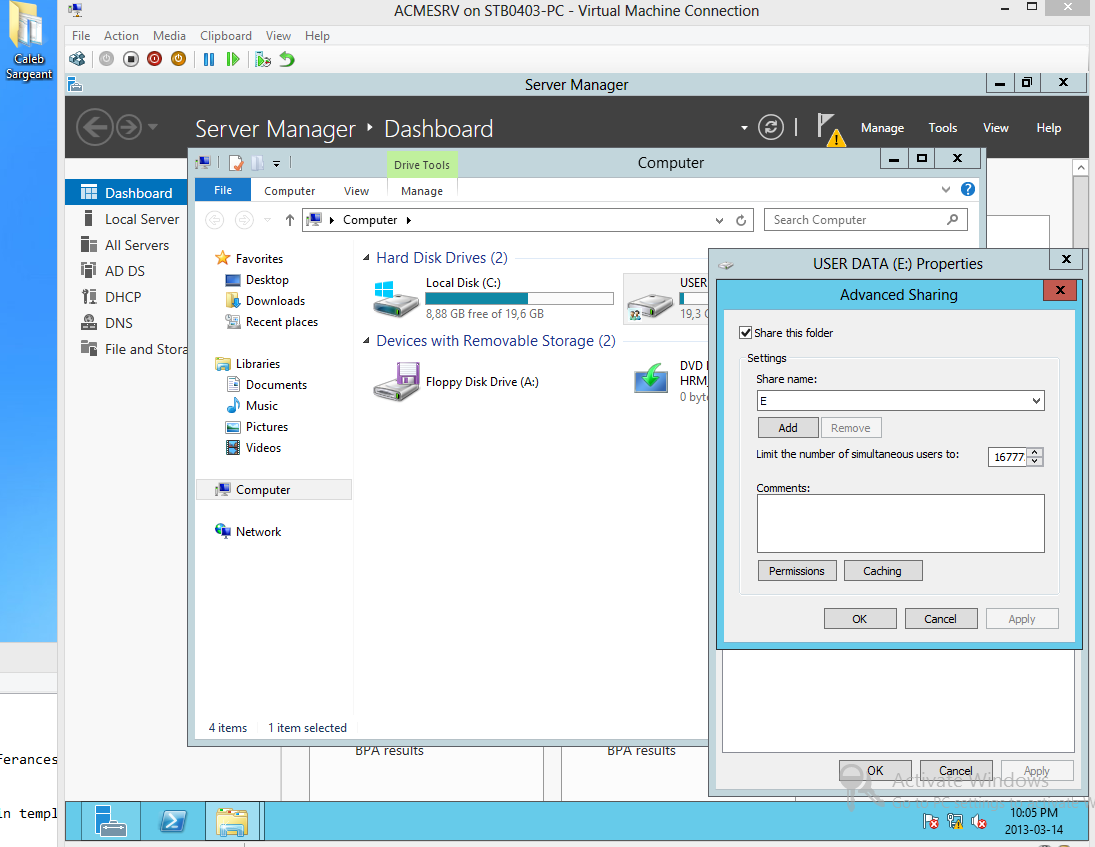The height and width of the screenshot is (847, 1095).
Task: Select the DVD drive icon
Action: click(x=650, y=378)
